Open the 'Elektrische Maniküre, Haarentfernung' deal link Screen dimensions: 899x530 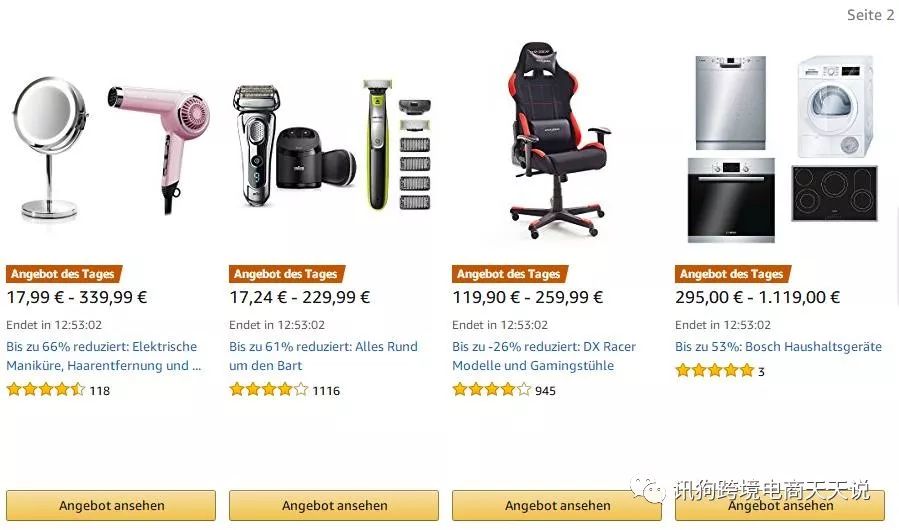click(104, 356)
